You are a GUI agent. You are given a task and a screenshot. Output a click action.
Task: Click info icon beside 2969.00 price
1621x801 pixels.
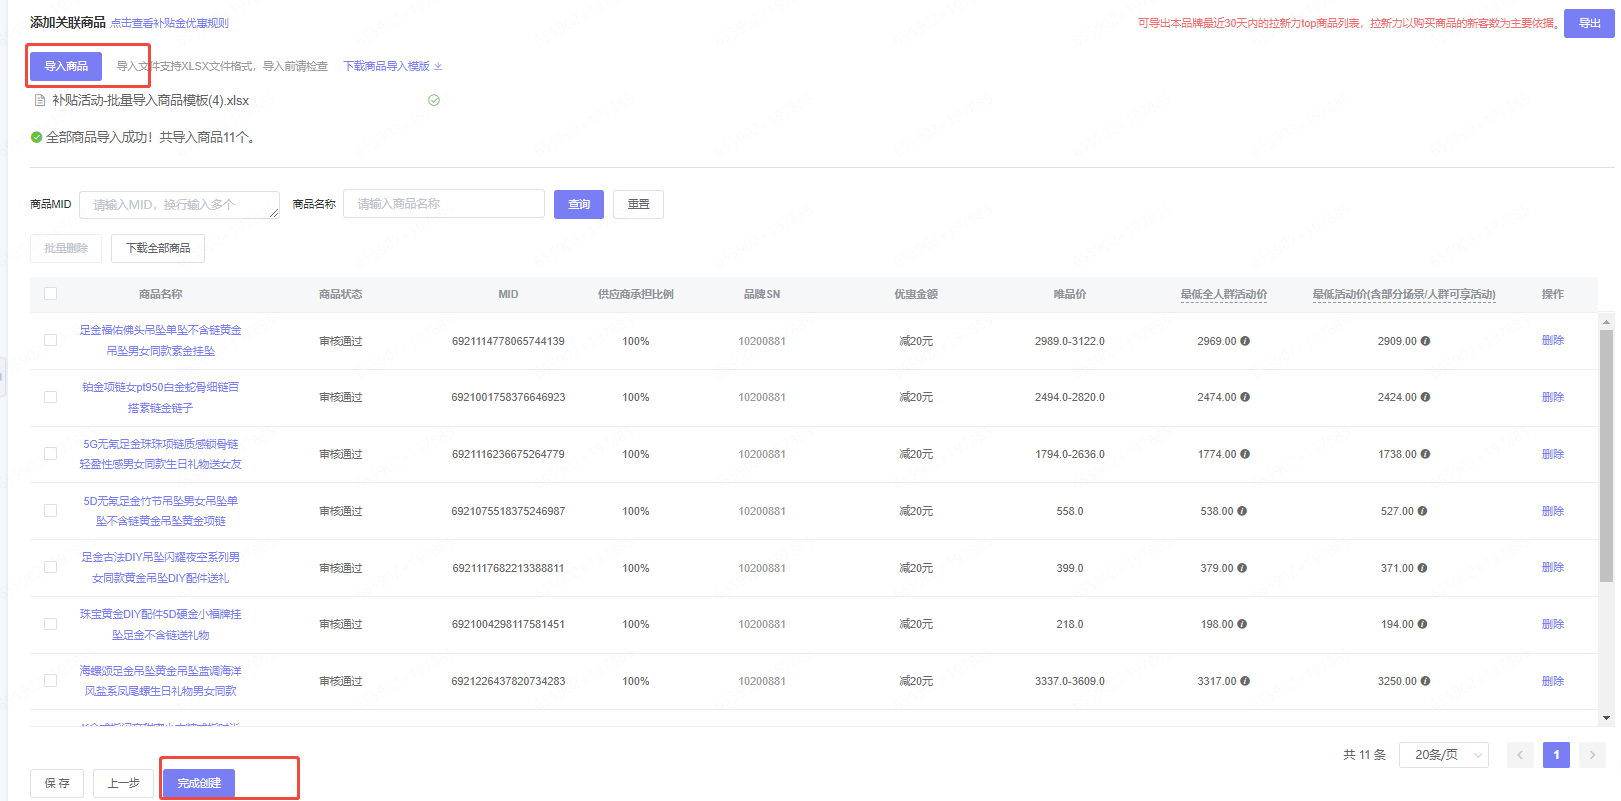click(x=1245, y=341)
